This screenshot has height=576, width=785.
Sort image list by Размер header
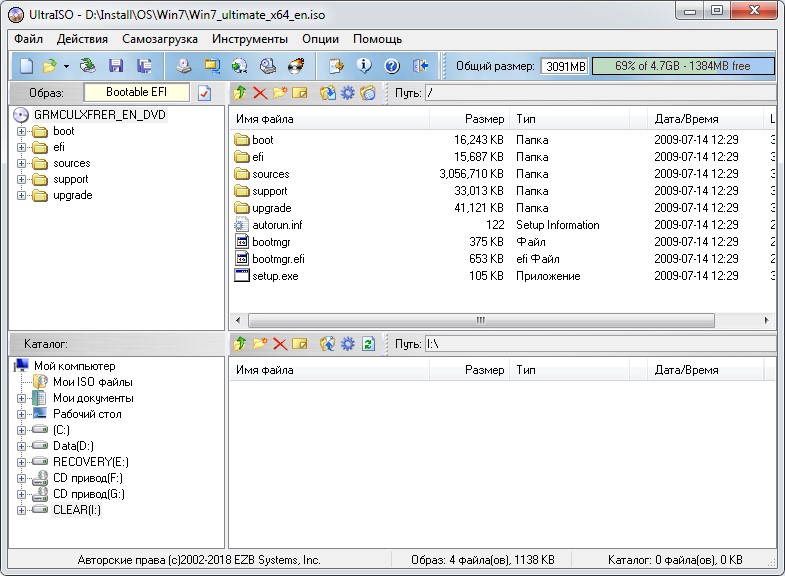tap(470, 119)
